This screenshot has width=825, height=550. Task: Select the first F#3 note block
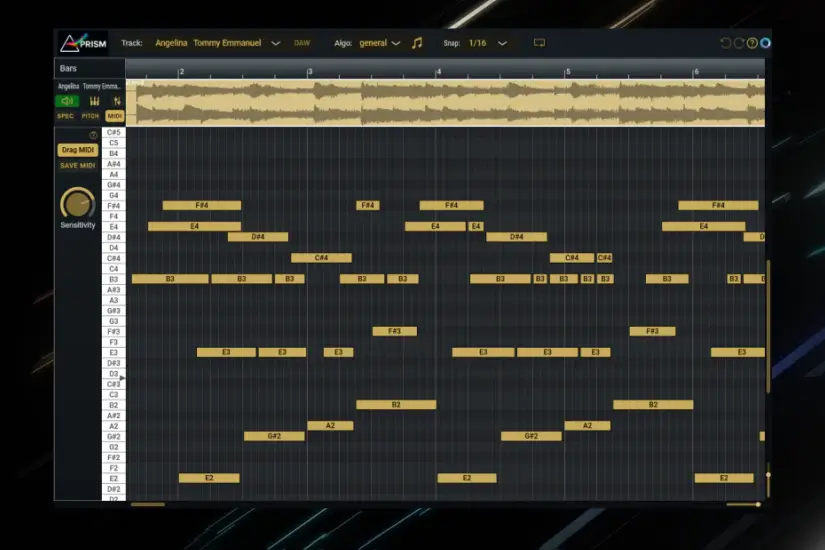click(x=395, y=331)
